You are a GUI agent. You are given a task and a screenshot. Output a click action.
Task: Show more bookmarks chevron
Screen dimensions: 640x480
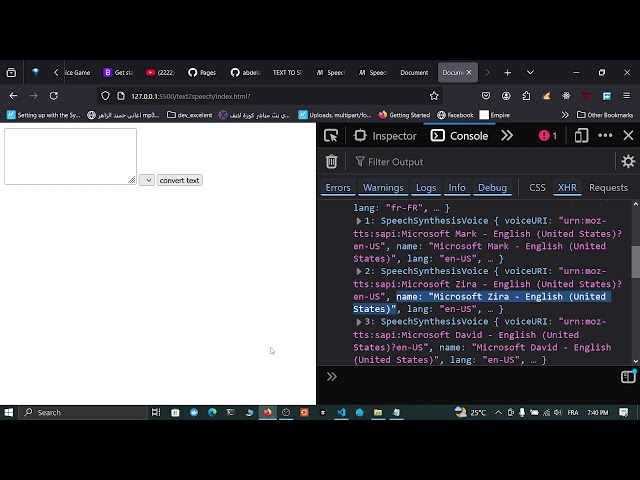tap(565, 115)
